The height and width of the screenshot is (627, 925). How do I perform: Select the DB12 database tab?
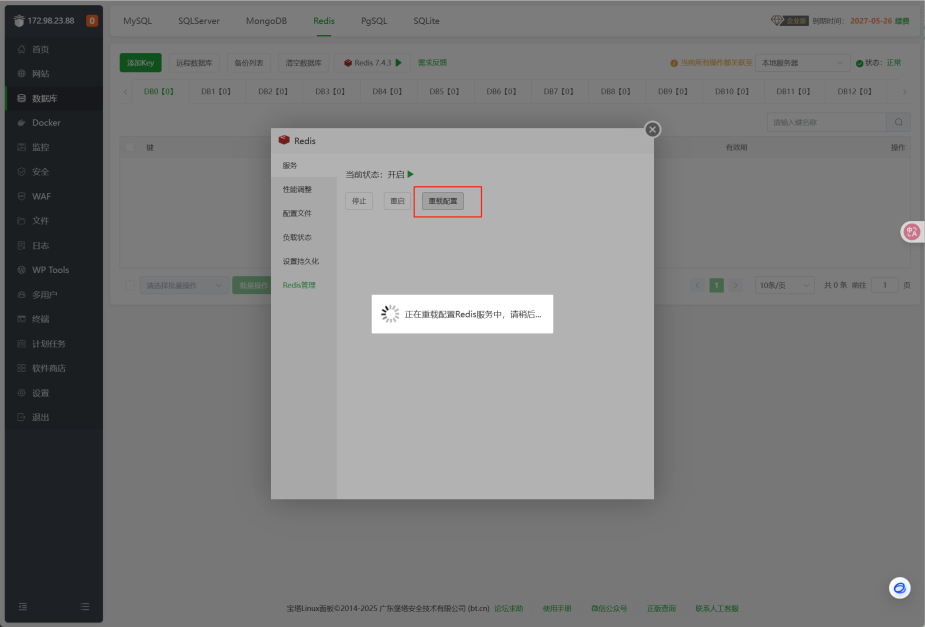coord(854,91)
